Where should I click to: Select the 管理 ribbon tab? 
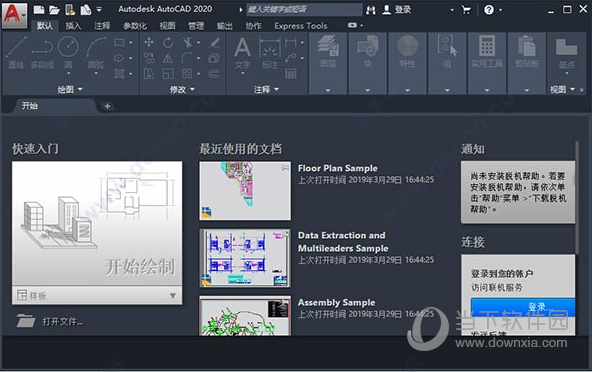point(196,26)
